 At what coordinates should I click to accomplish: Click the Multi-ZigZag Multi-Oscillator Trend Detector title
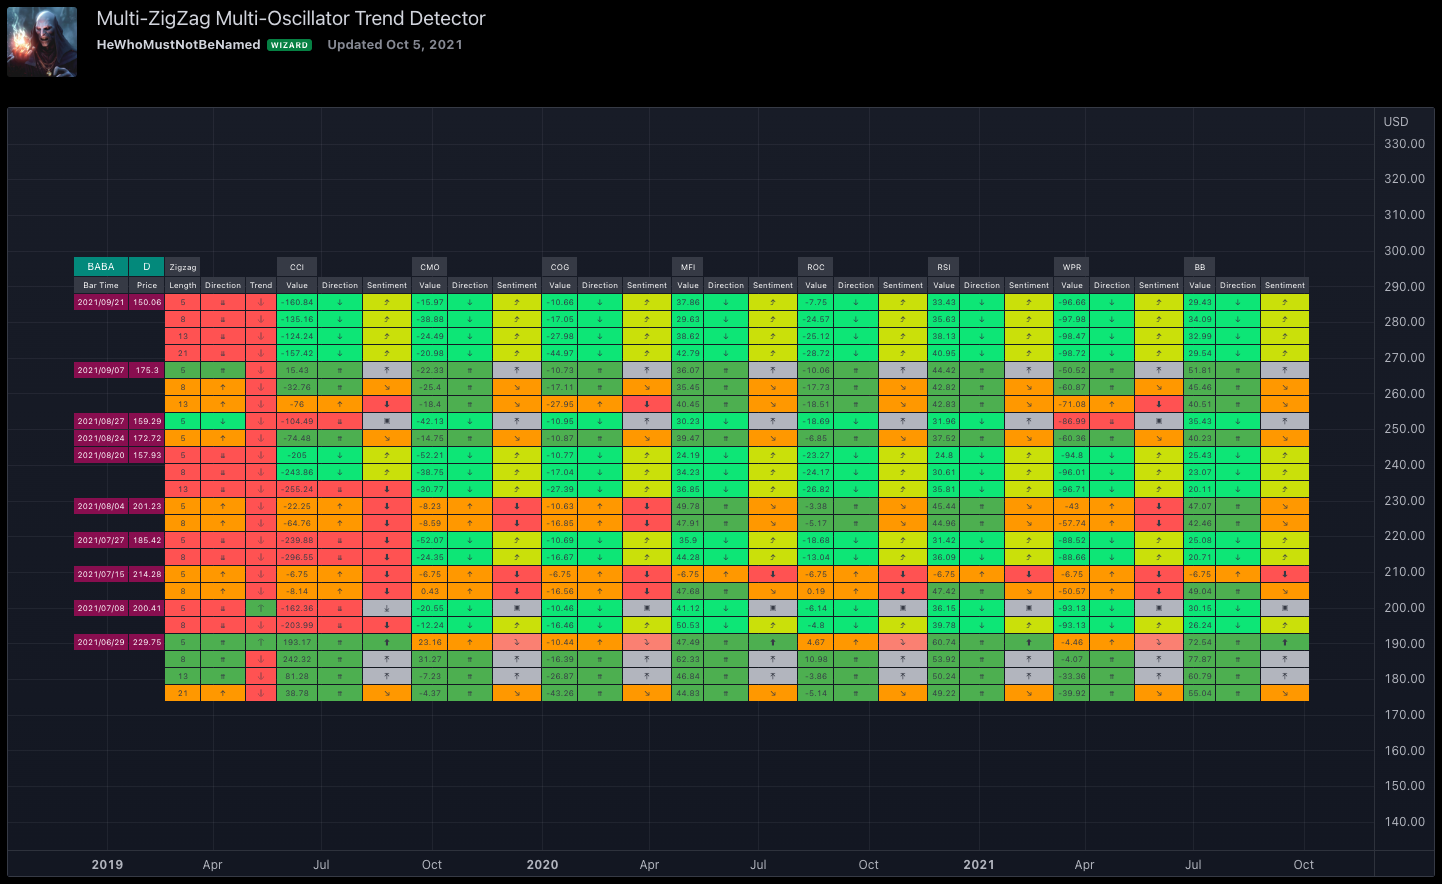(x=291, y=18)
